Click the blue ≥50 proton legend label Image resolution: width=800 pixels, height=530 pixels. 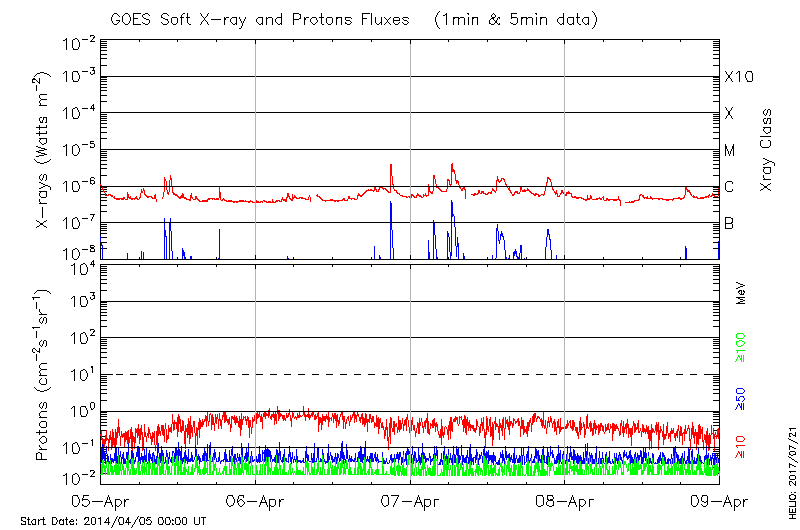pos(741,398)
